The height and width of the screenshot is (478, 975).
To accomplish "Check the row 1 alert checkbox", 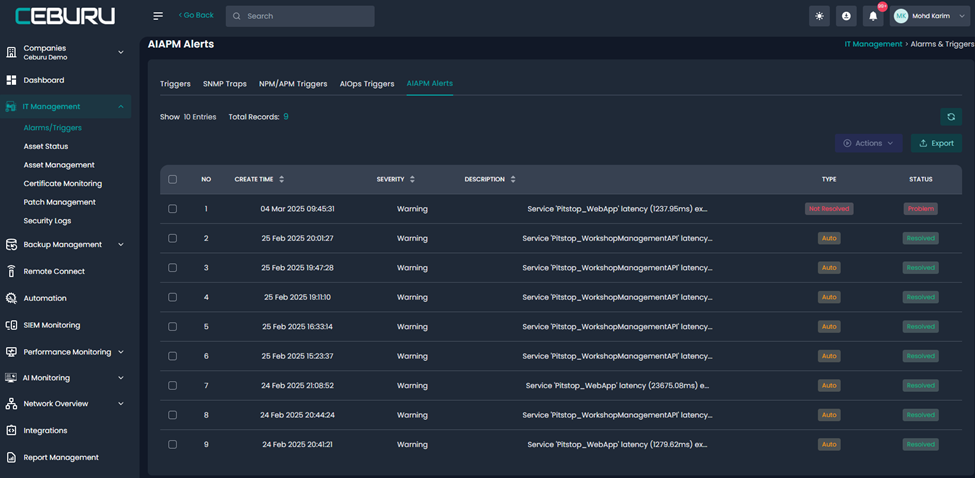I will (x=172, y=209).
